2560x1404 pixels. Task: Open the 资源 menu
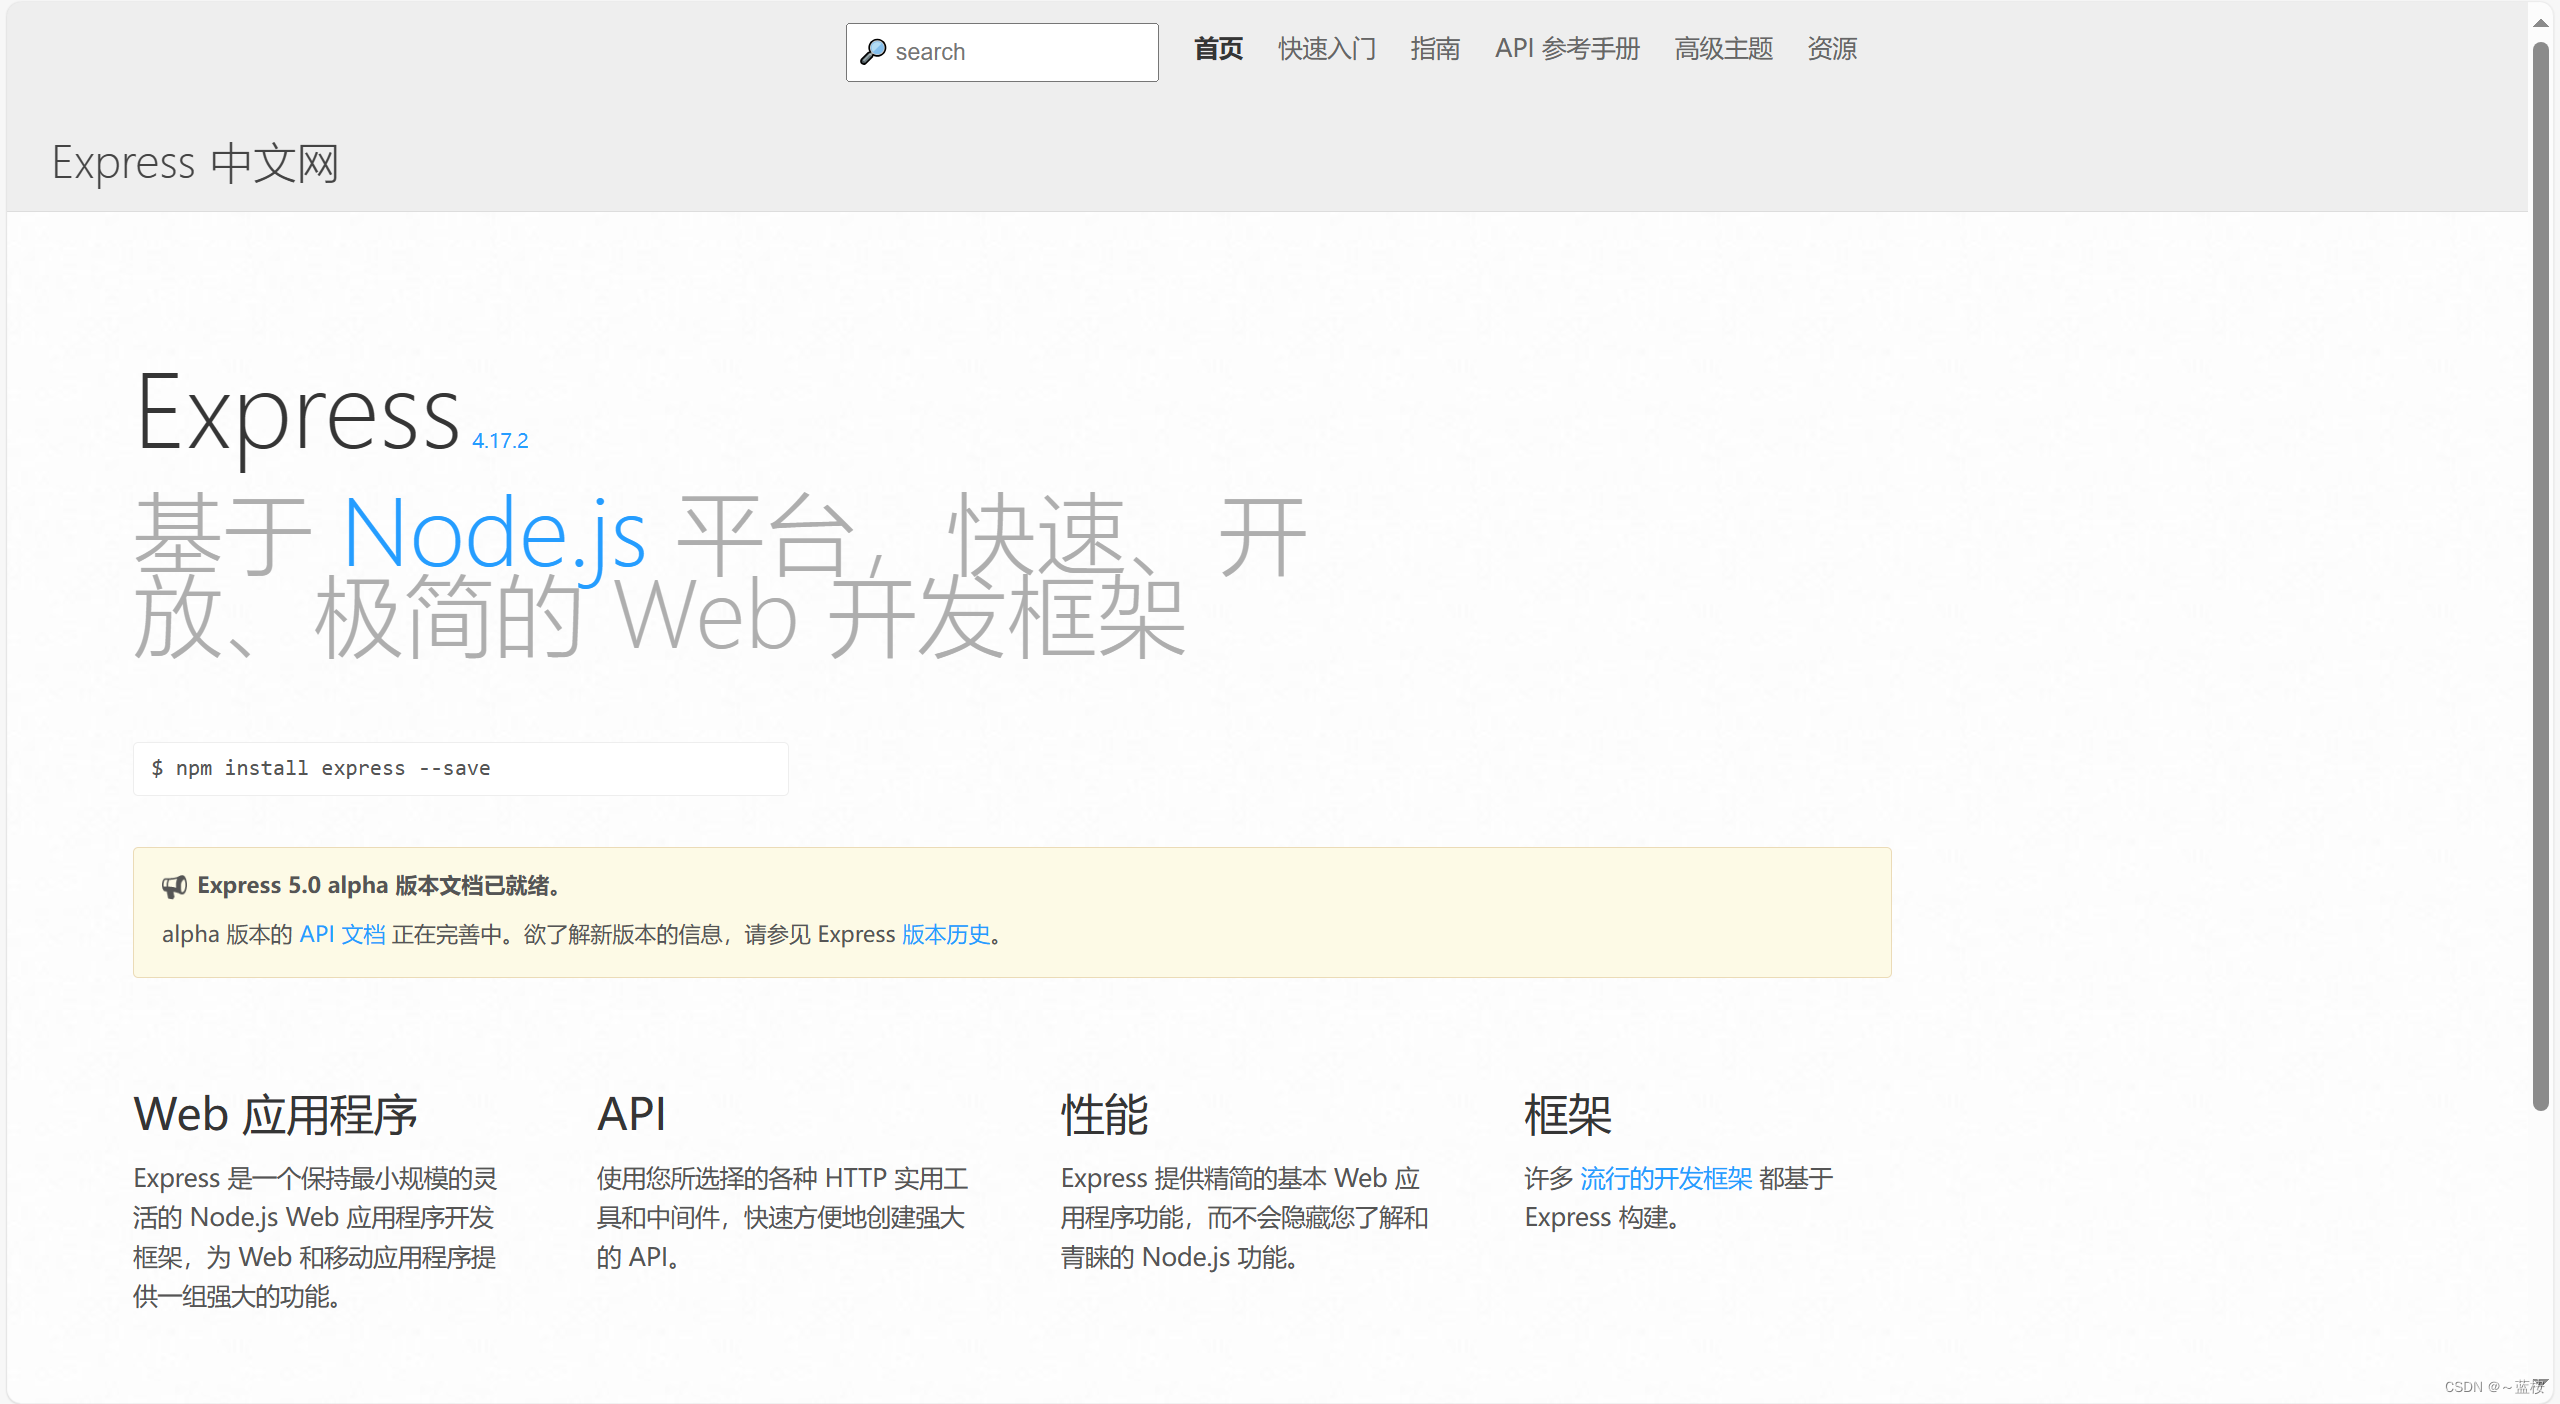tap(1831, 49)
